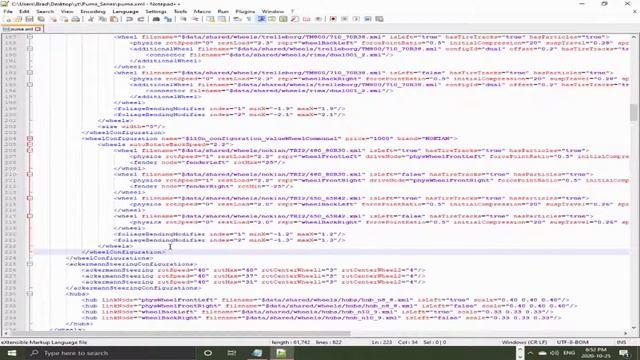Collapse the ackermannSteeringConfigurations fold marker
The width and height of the screenshot is (640, 360).
point(30,264)
